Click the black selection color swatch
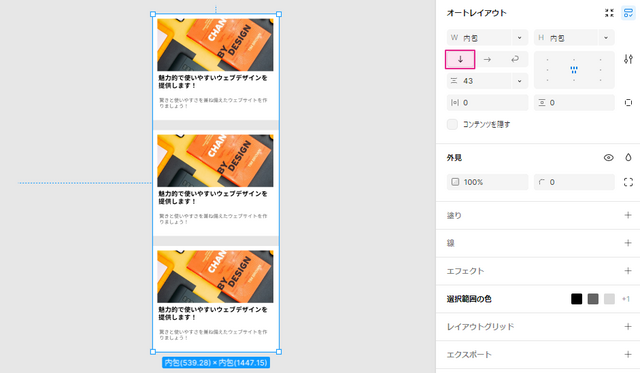 tap(576, 299)
